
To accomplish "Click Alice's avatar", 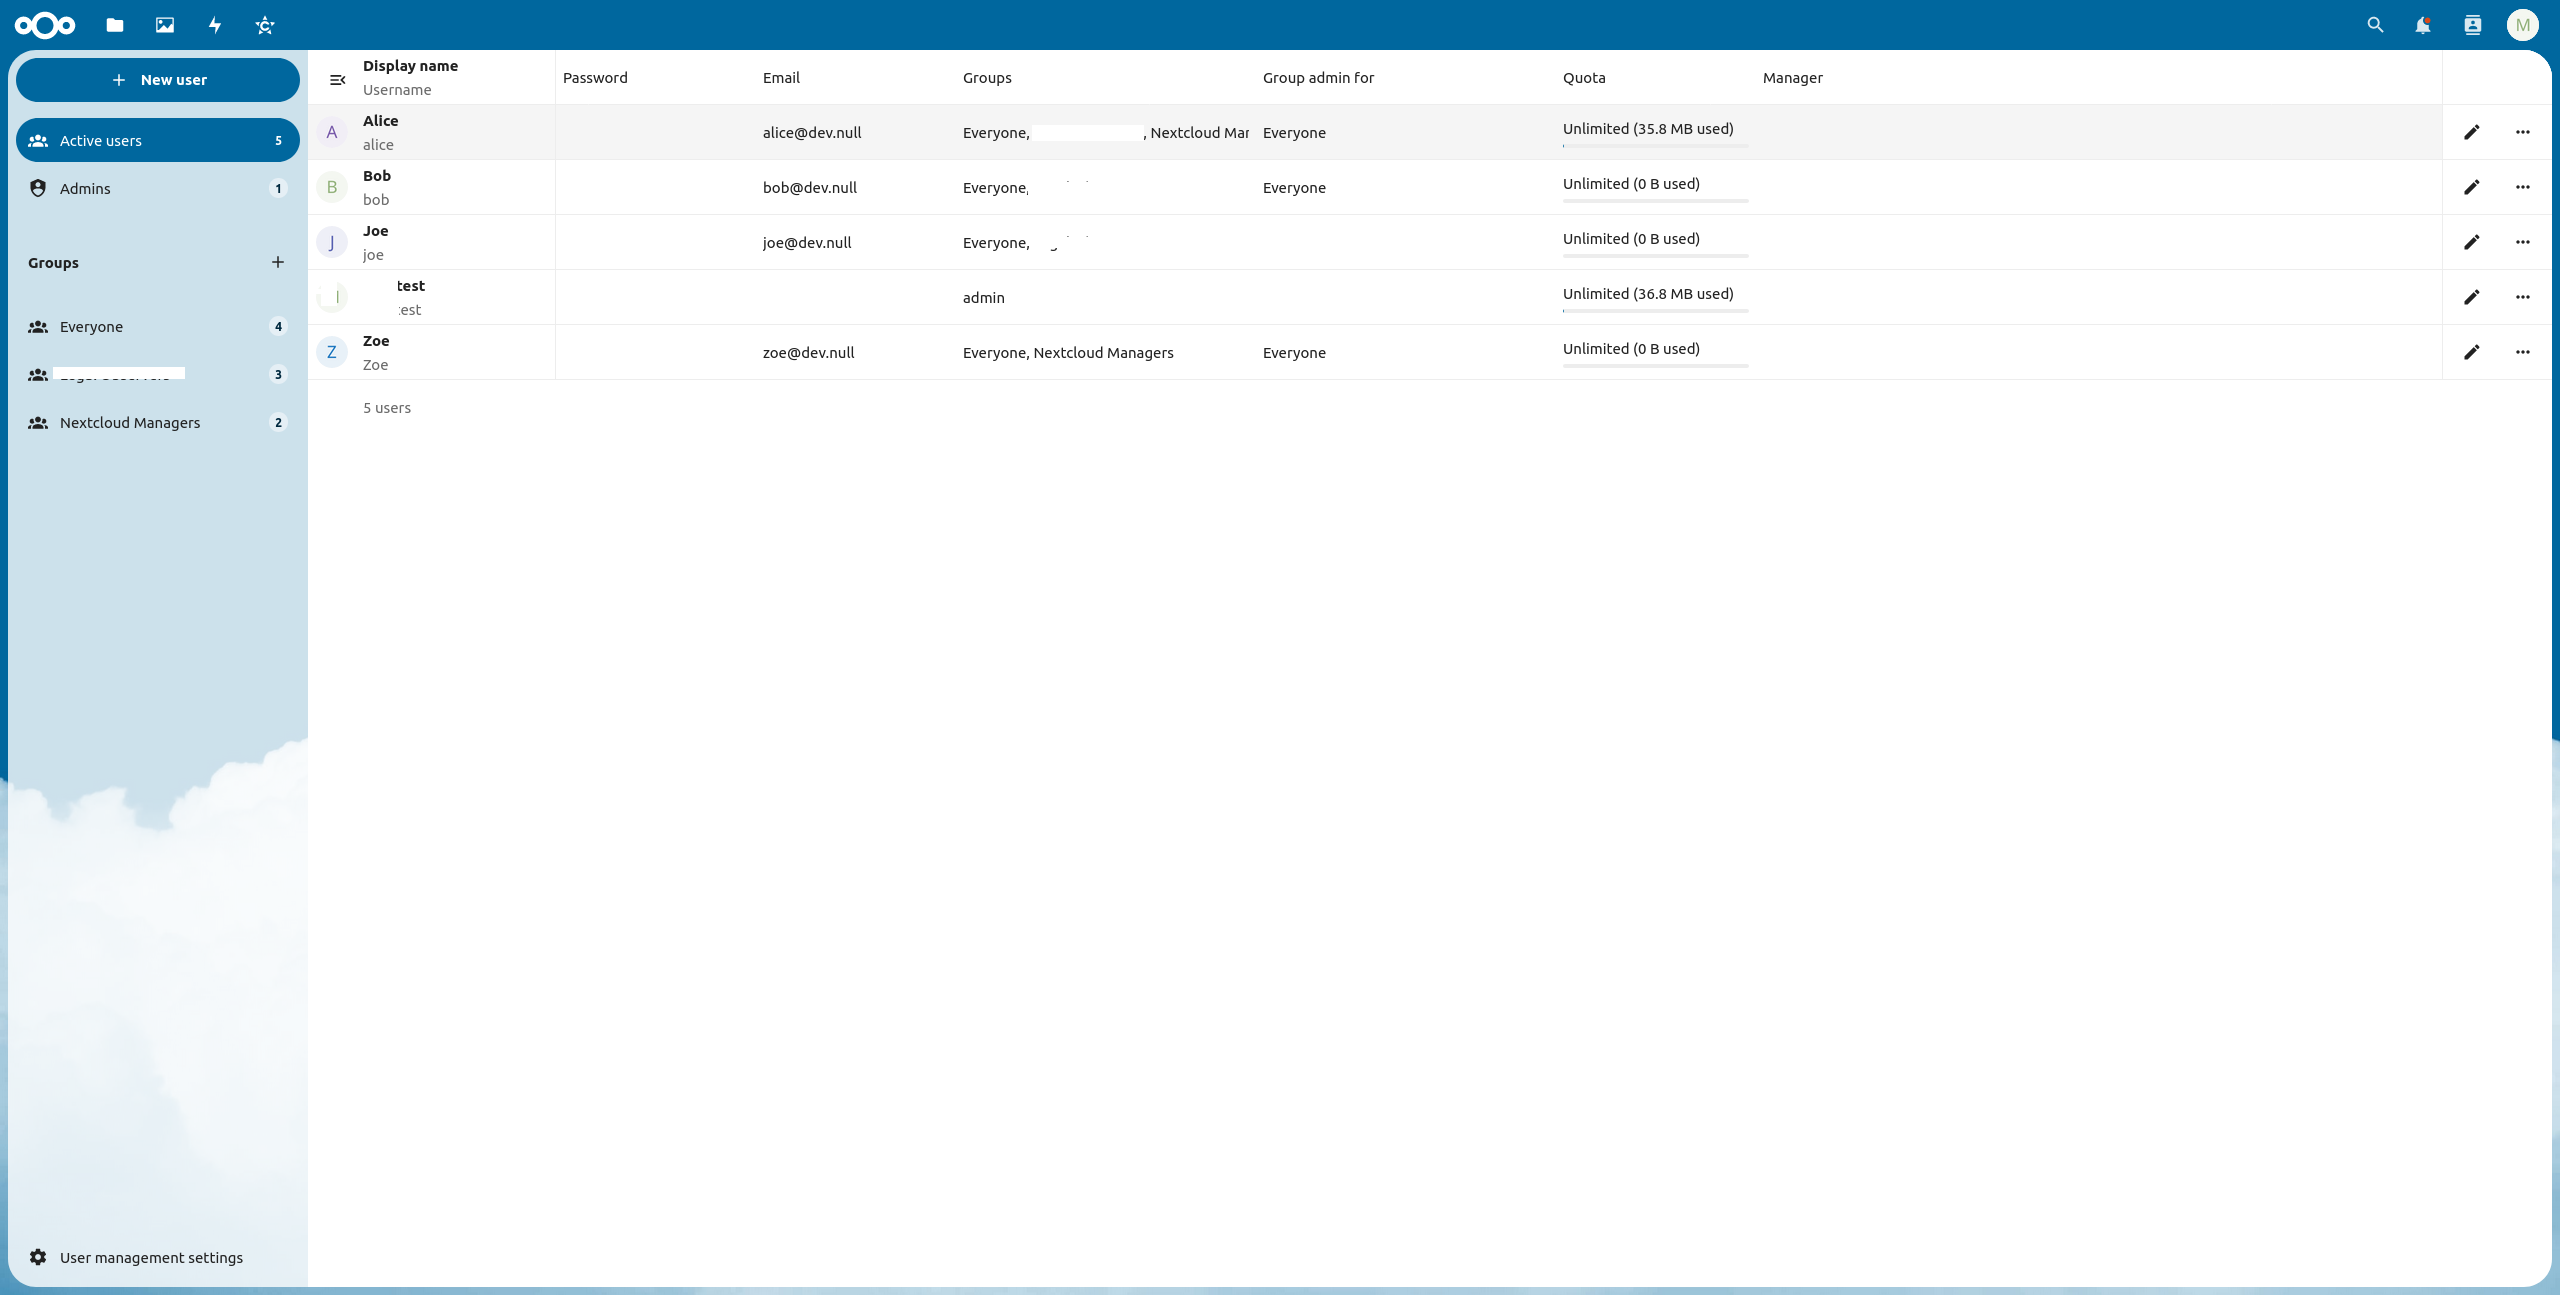I will [332, 132].
